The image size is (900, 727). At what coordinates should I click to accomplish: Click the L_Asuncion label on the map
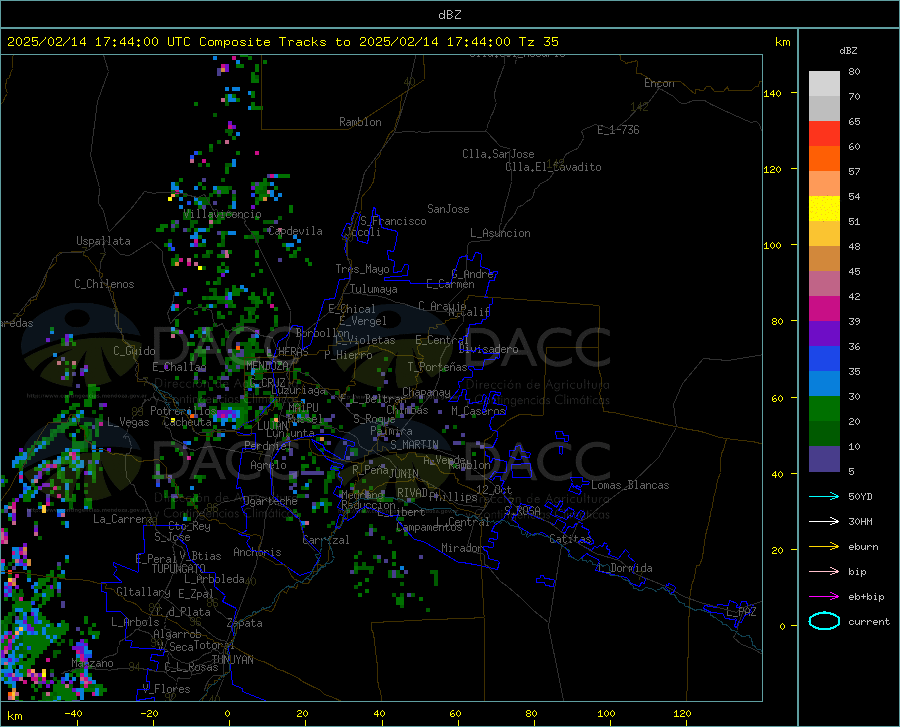tap(500, 233)
